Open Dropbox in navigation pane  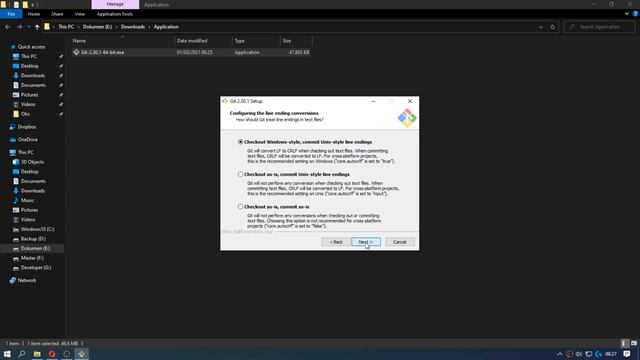pos(27,127)
